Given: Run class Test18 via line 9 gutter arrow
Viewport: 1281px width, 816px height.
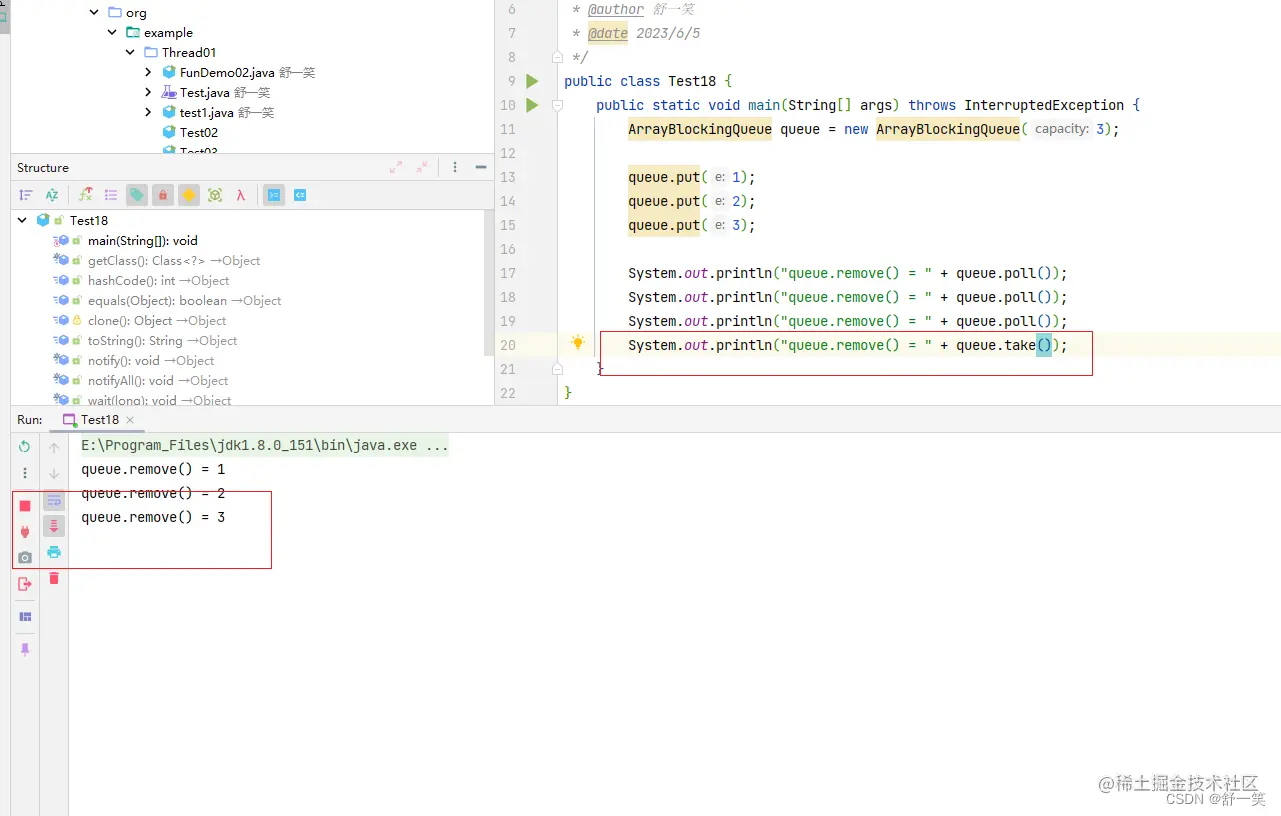Looking at the screenshot, I should [532, 81].
